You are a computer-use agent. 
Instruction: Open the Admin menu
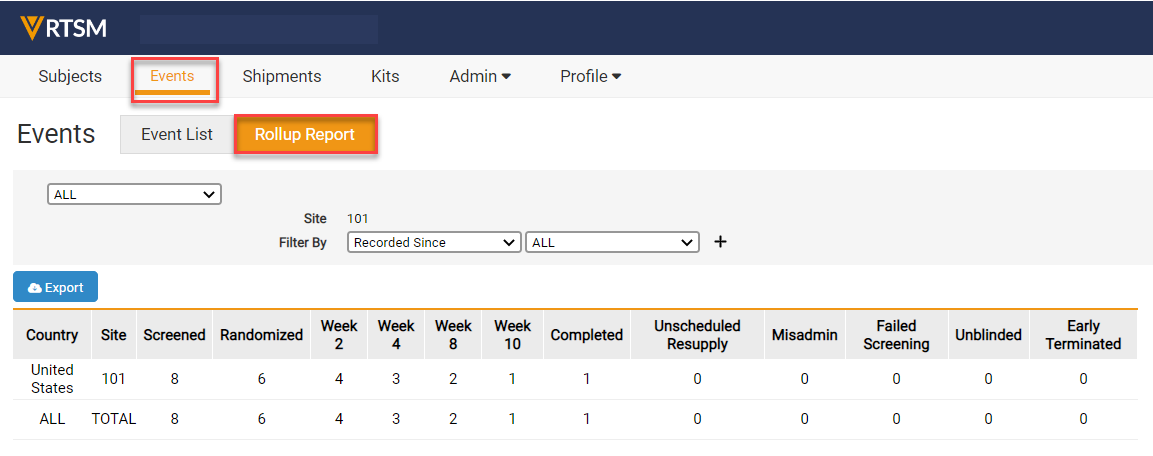click(x=480, y=76)
